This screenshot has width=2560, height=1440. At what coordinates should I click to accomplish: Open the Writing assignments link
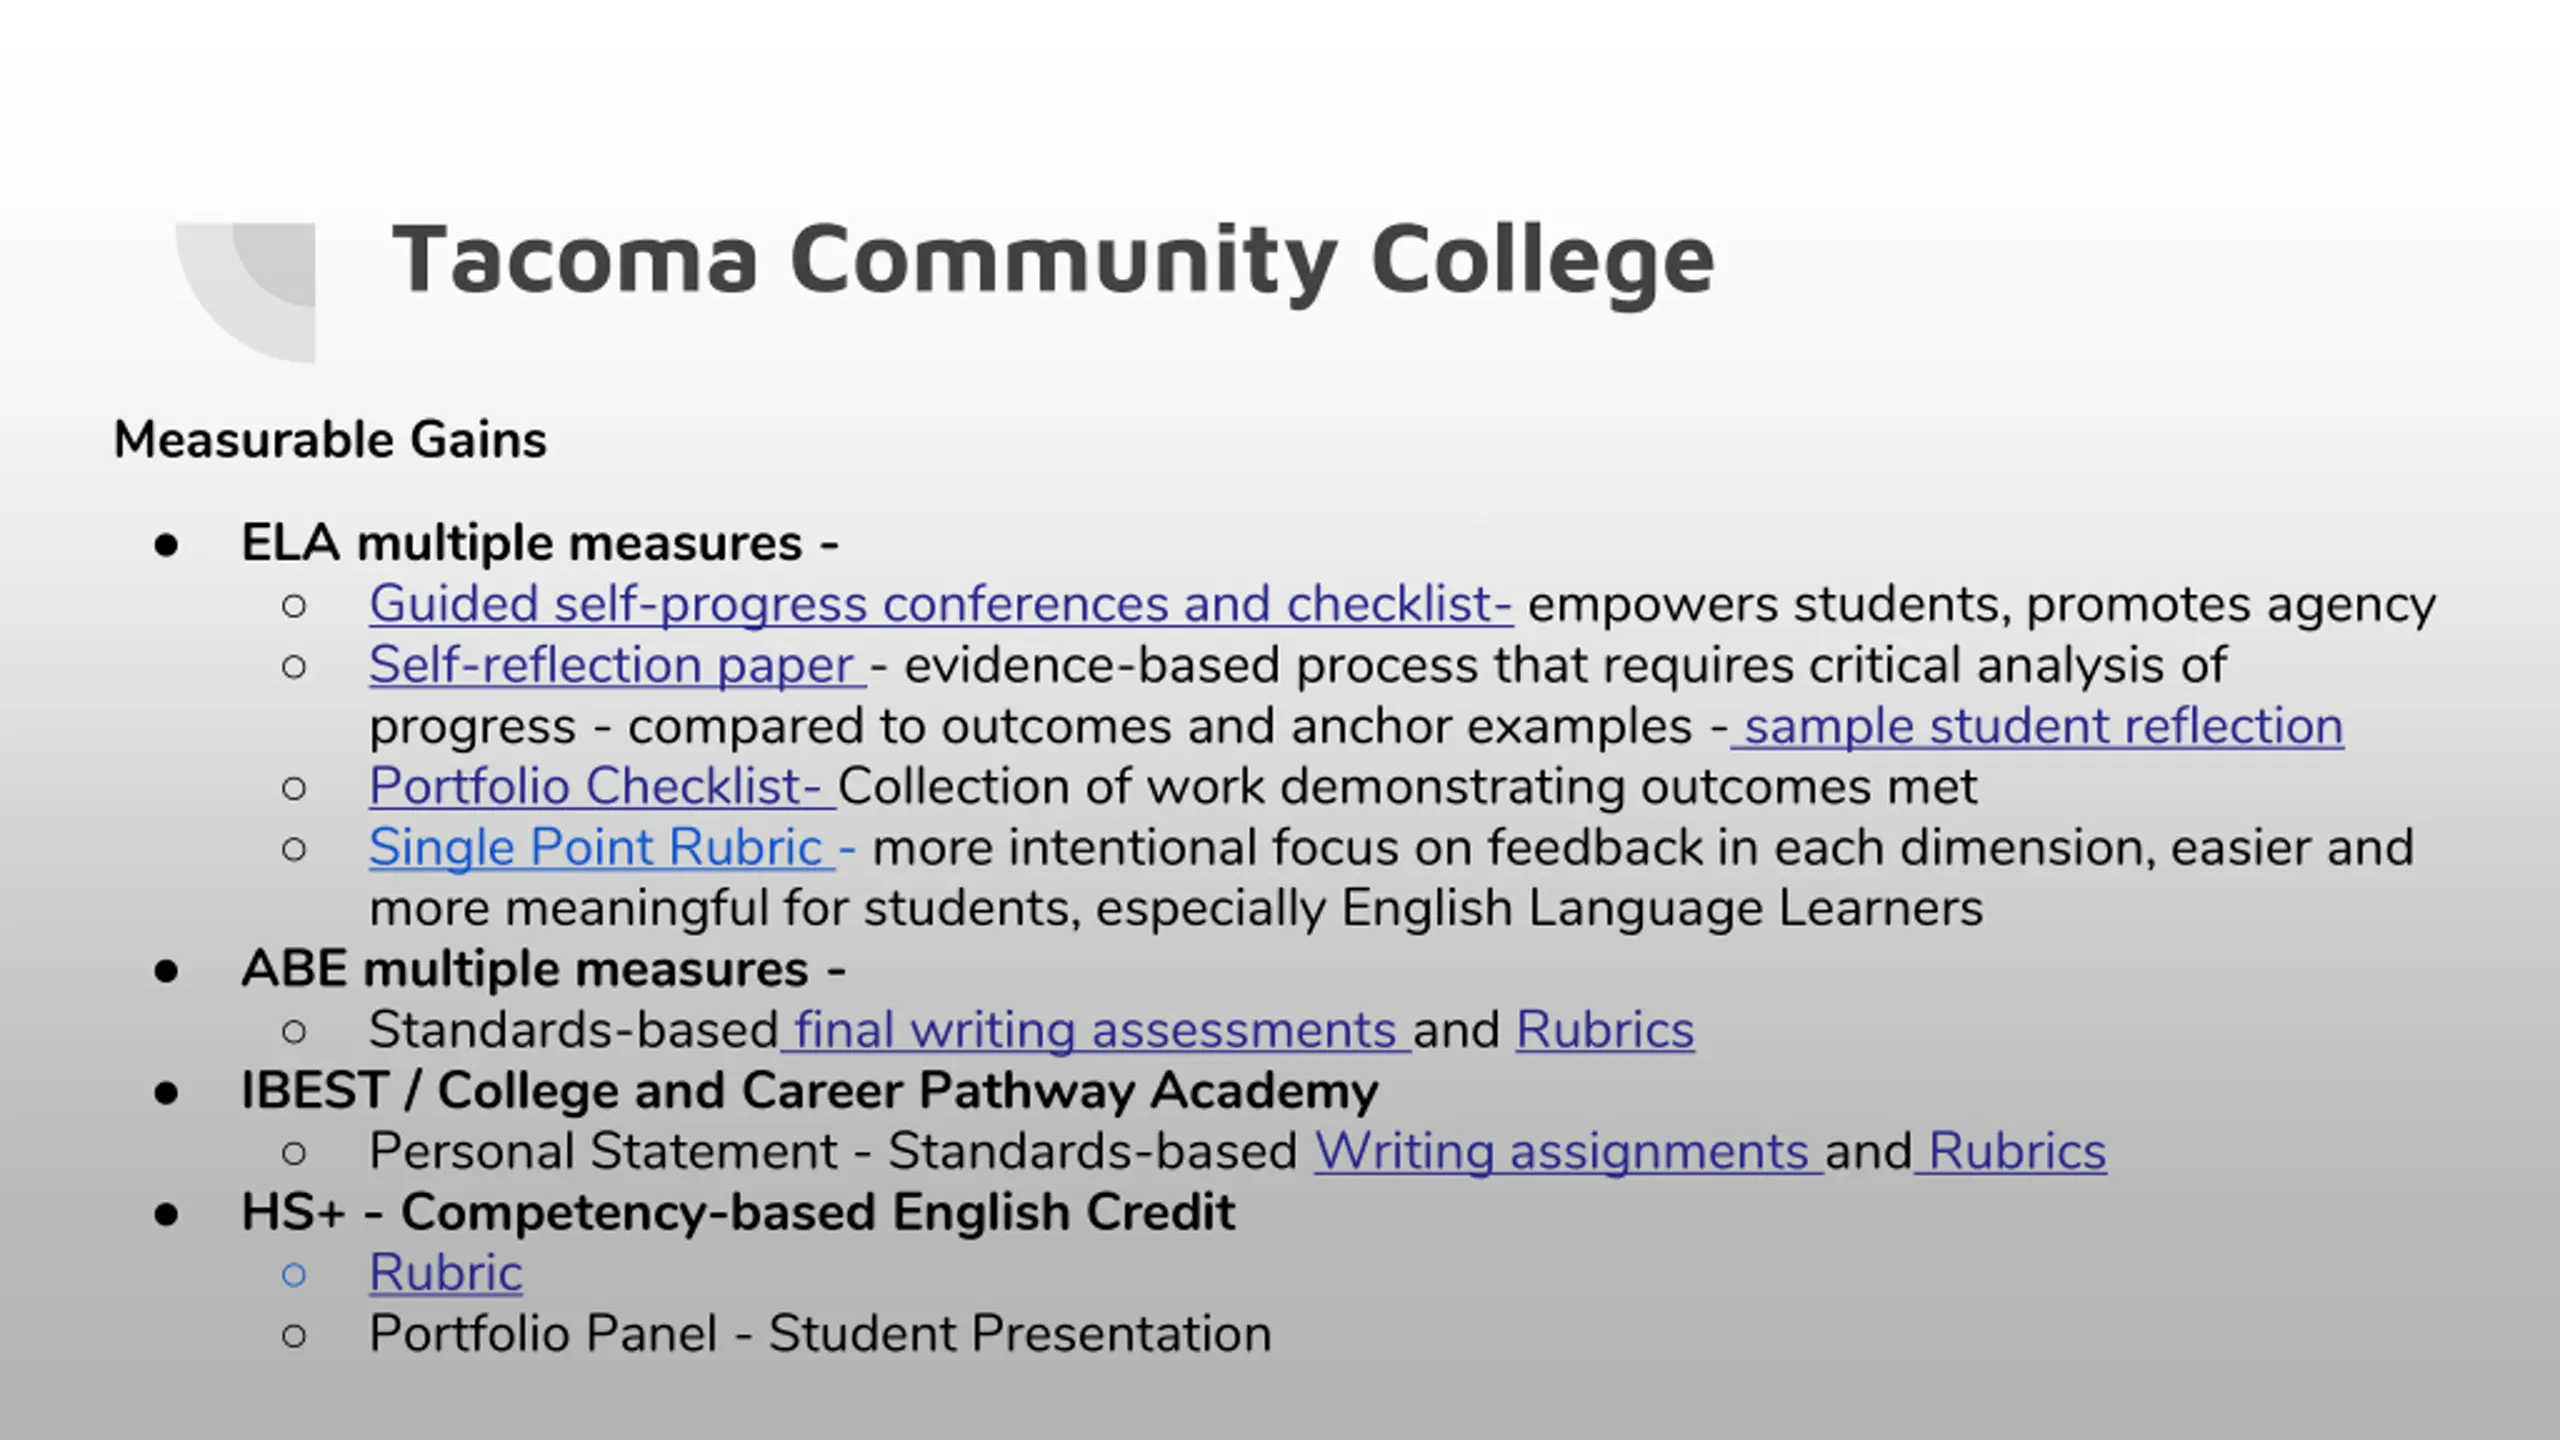[1569, 1152]
